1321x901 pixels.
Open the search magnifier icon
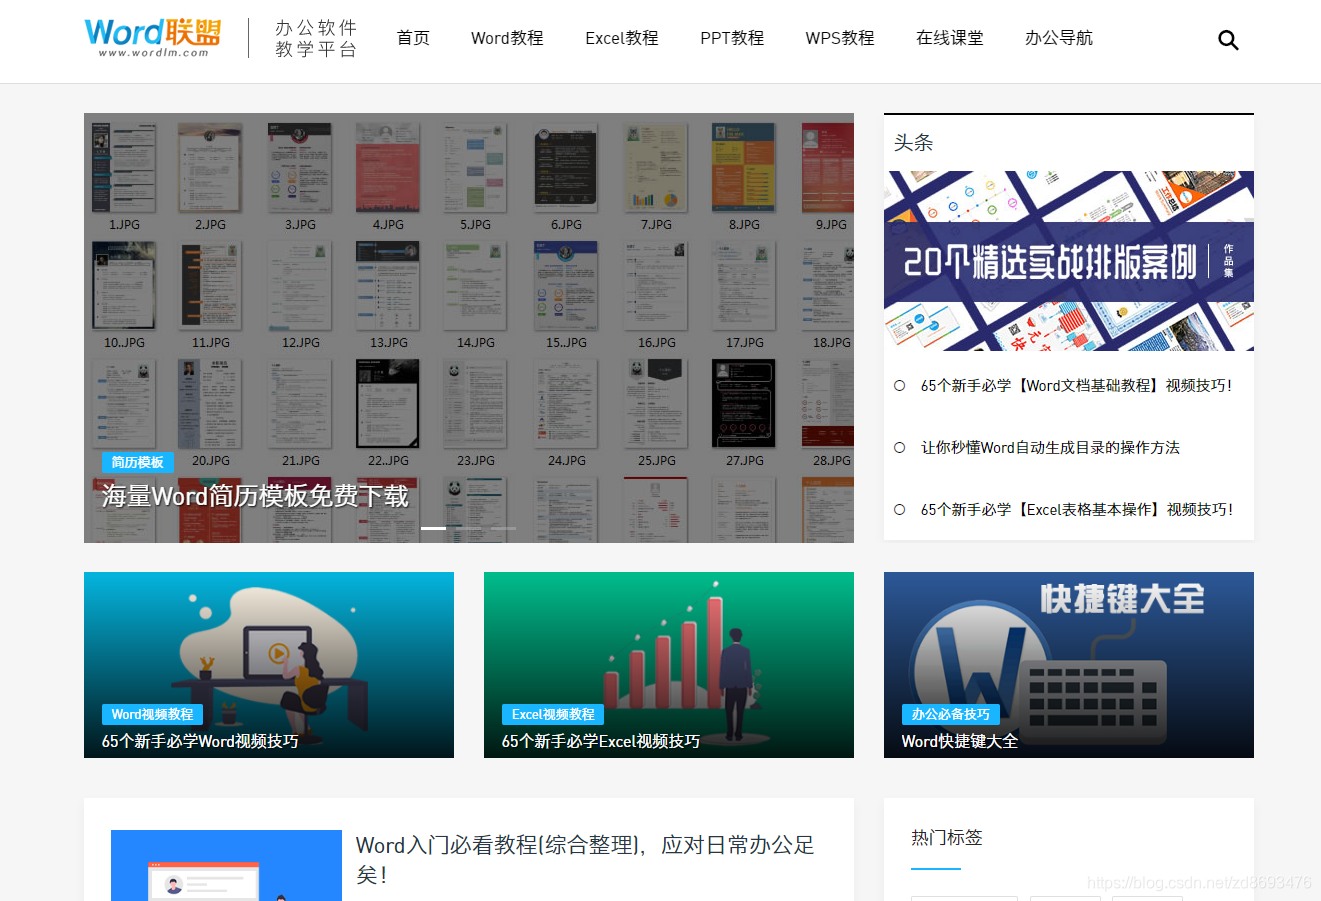1228,40
